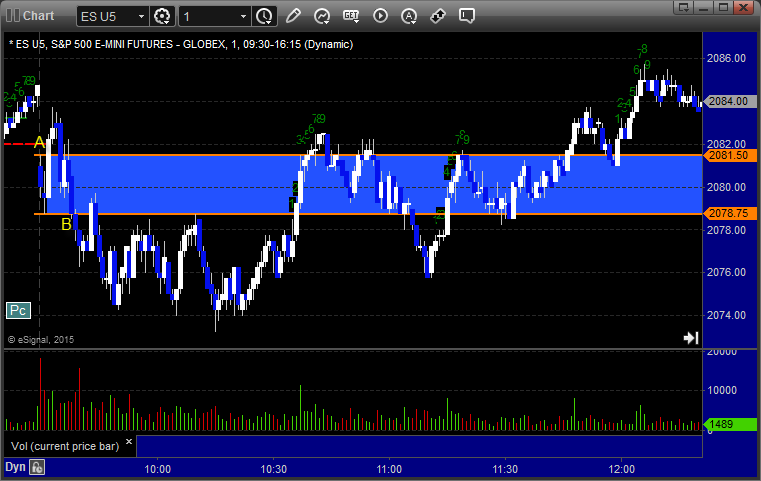Maximize the chart window
Screen dimensions: 761x481
[723, 7]
